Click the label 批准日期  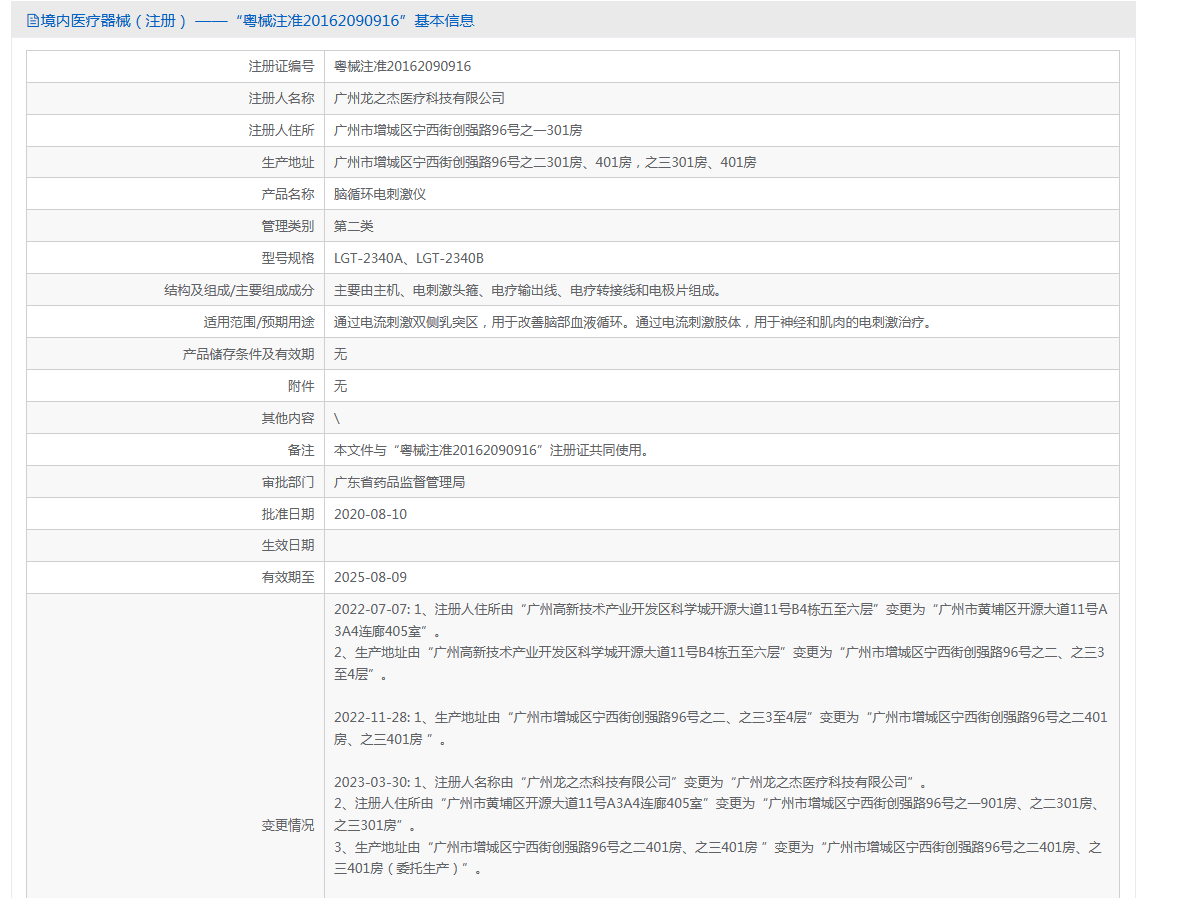(x=287, y=514)
